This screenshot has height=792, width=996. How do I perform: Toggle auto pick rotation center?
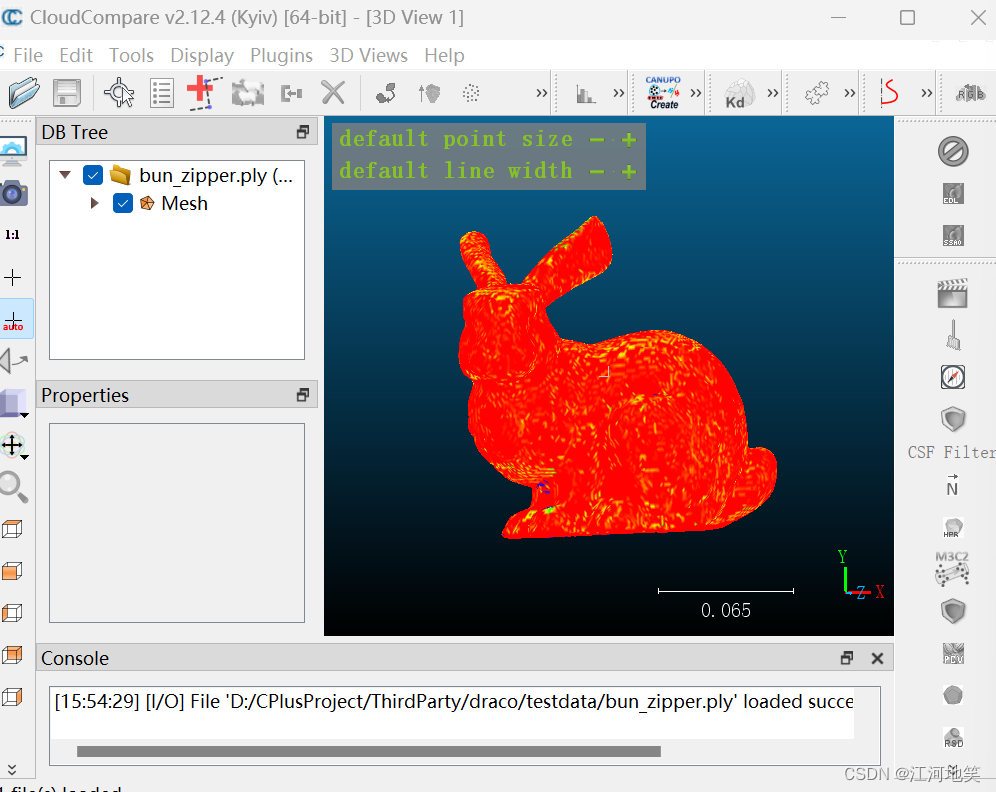[13, 319]
